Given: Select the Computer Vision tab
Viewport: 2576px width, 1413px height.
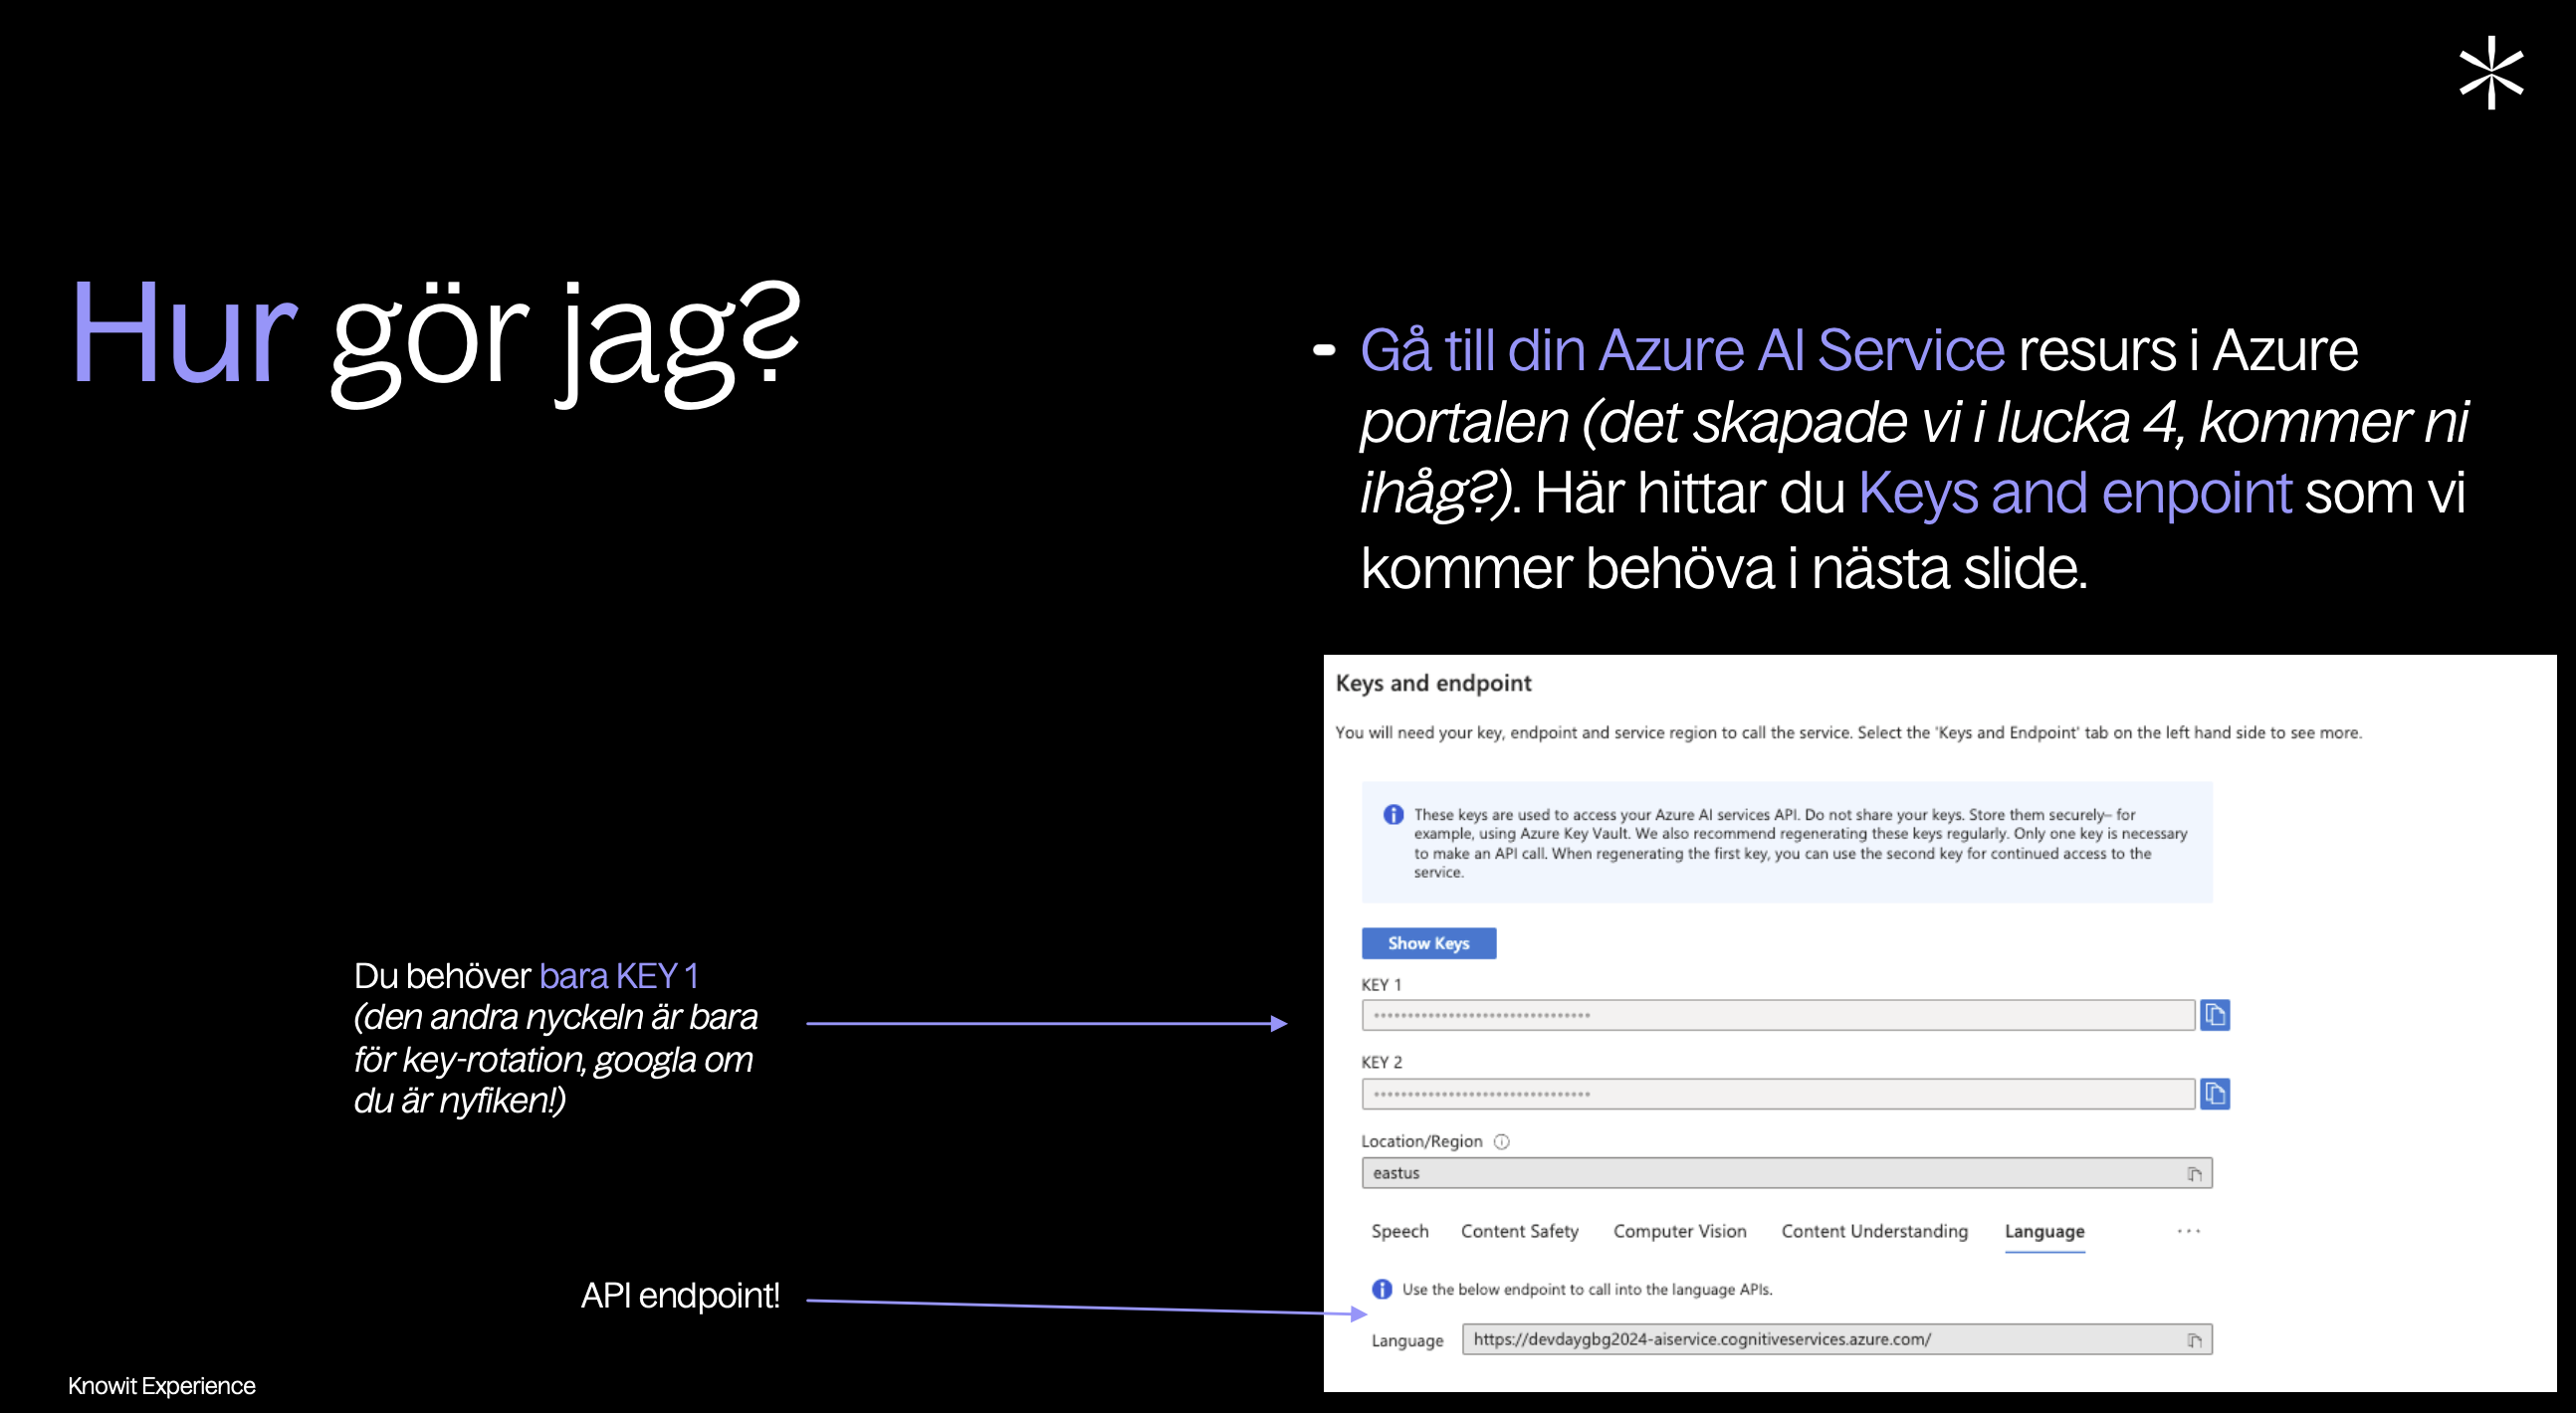Looking at the screenshot, I should 1679,1231.
